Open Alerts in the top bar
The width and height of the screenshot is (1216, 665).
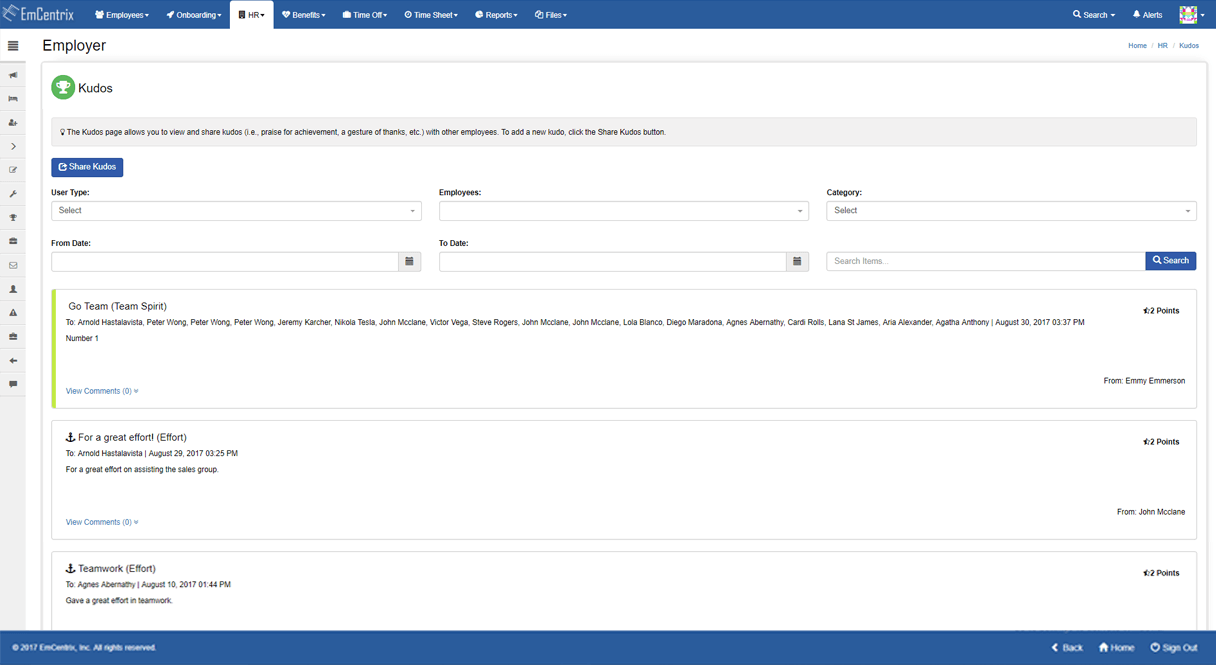click(x=1147, y=15)
